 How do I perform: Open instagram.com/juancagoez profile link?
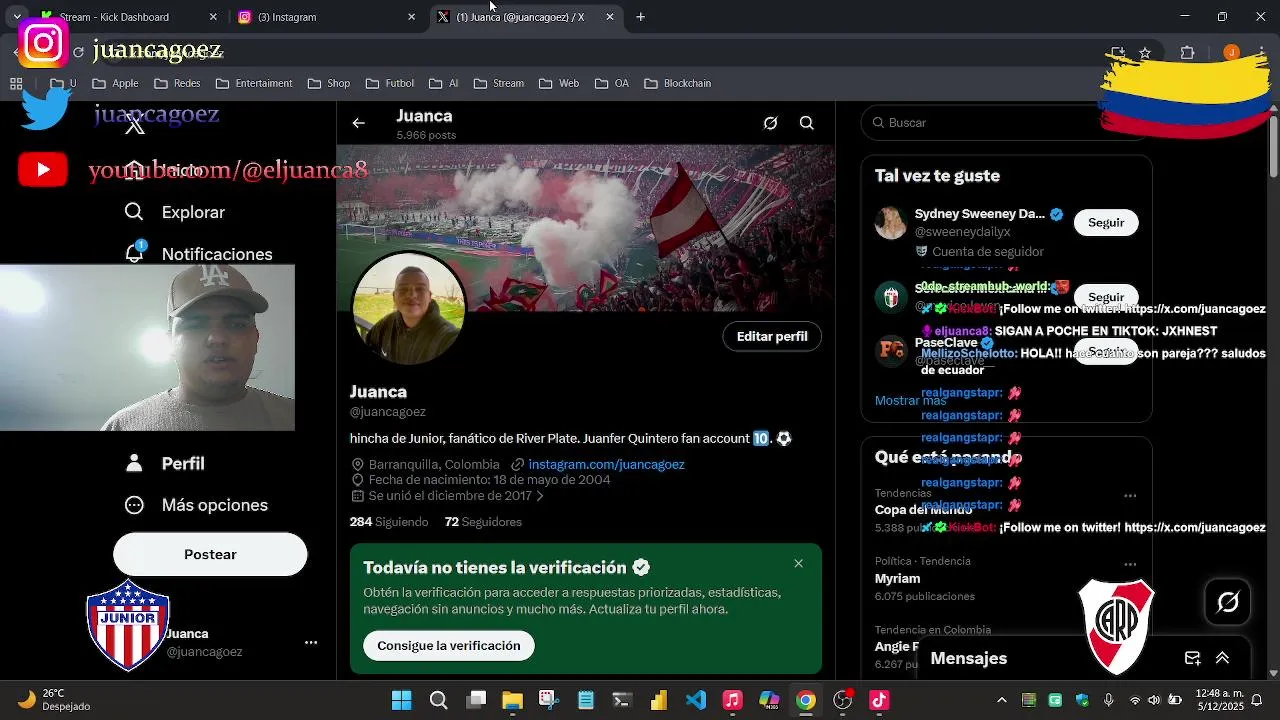point(606,464)
